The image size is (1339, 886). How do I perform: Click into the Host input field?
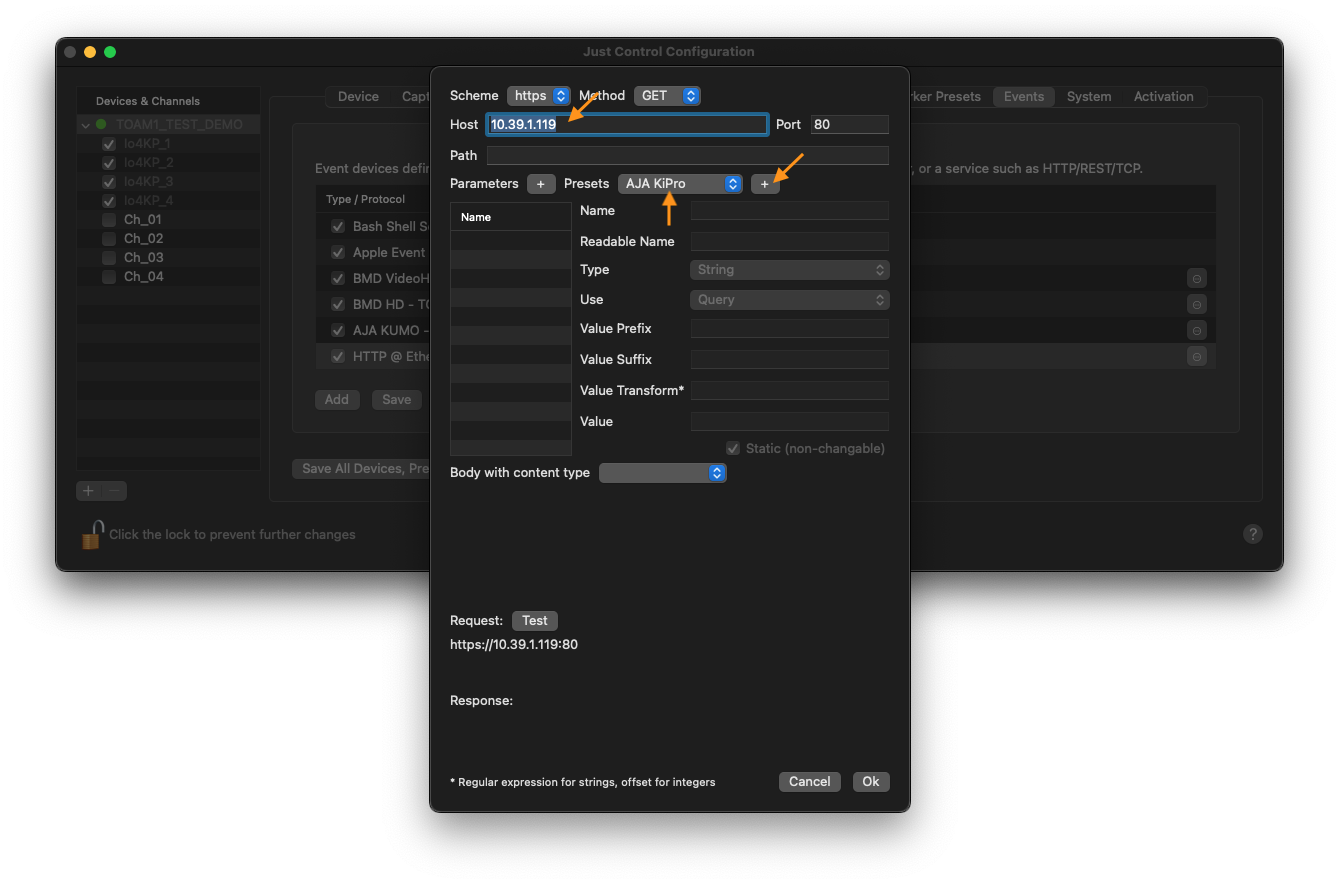tap(627, 125)
